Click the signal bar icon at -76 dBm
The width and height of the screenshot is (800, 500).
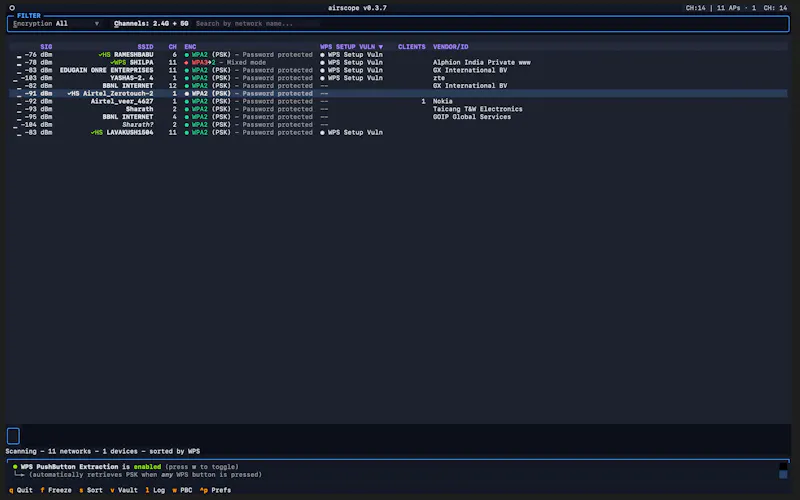click(x=19, y=56)
